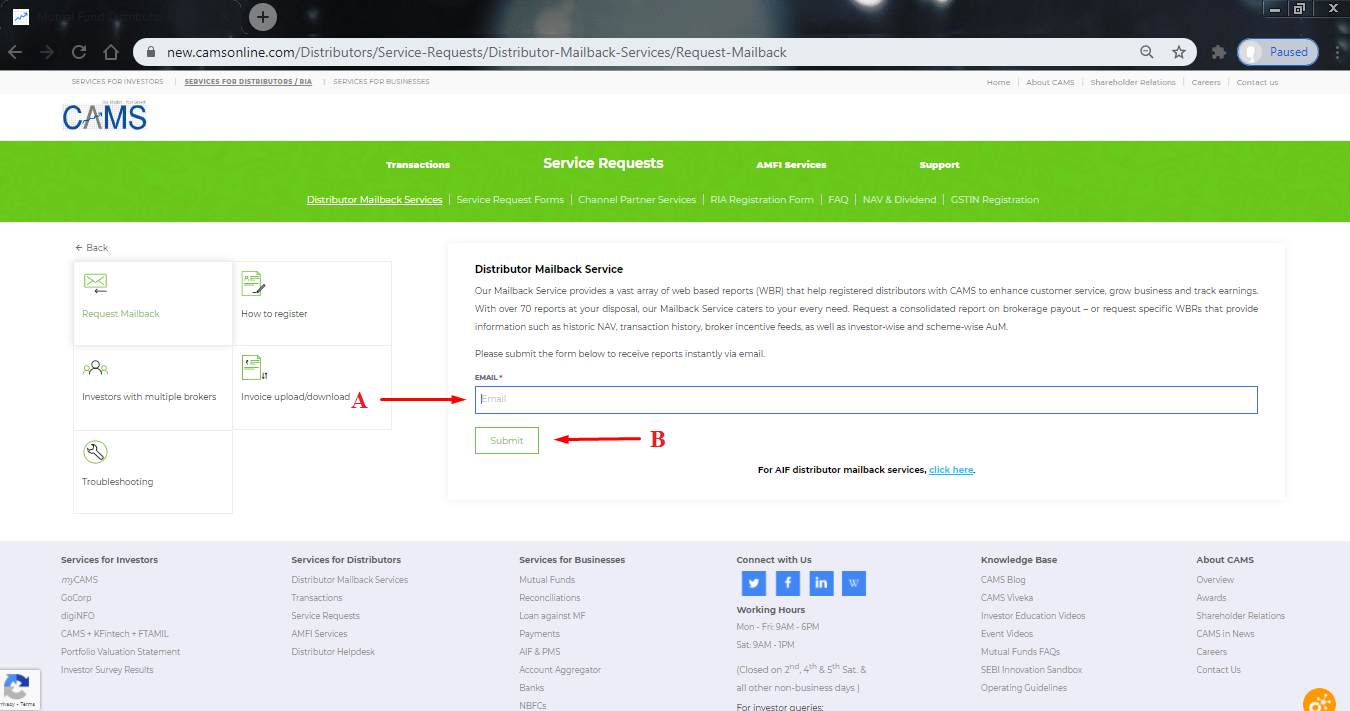Open digiNFO footer link

click(78, 616)
